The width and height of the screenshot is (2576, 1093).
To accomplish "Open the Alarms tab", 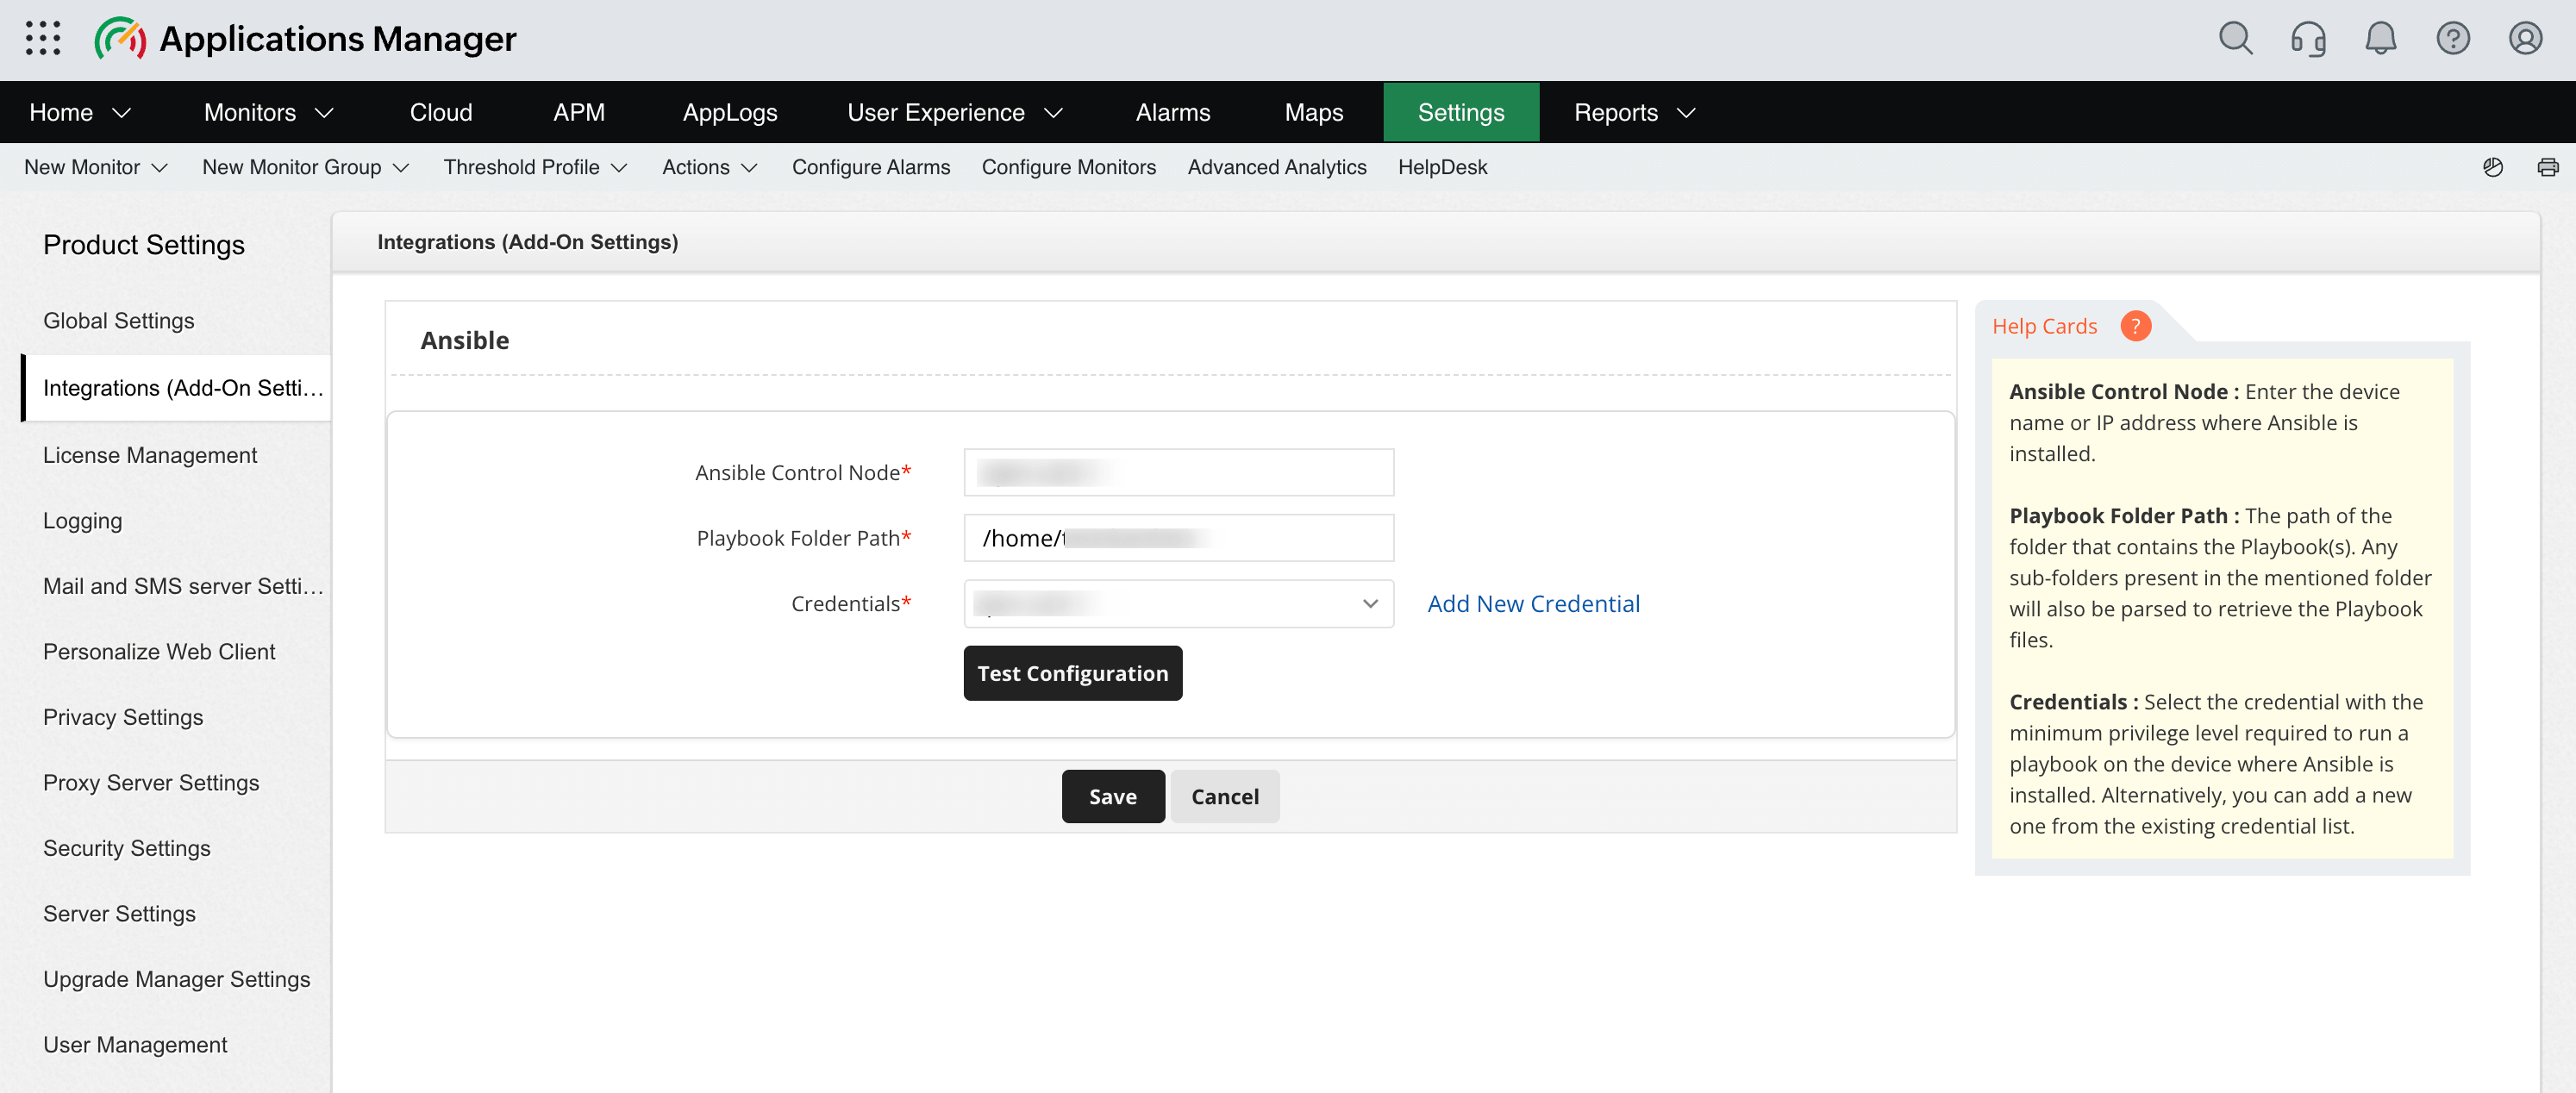I will tap(1173, 112).
